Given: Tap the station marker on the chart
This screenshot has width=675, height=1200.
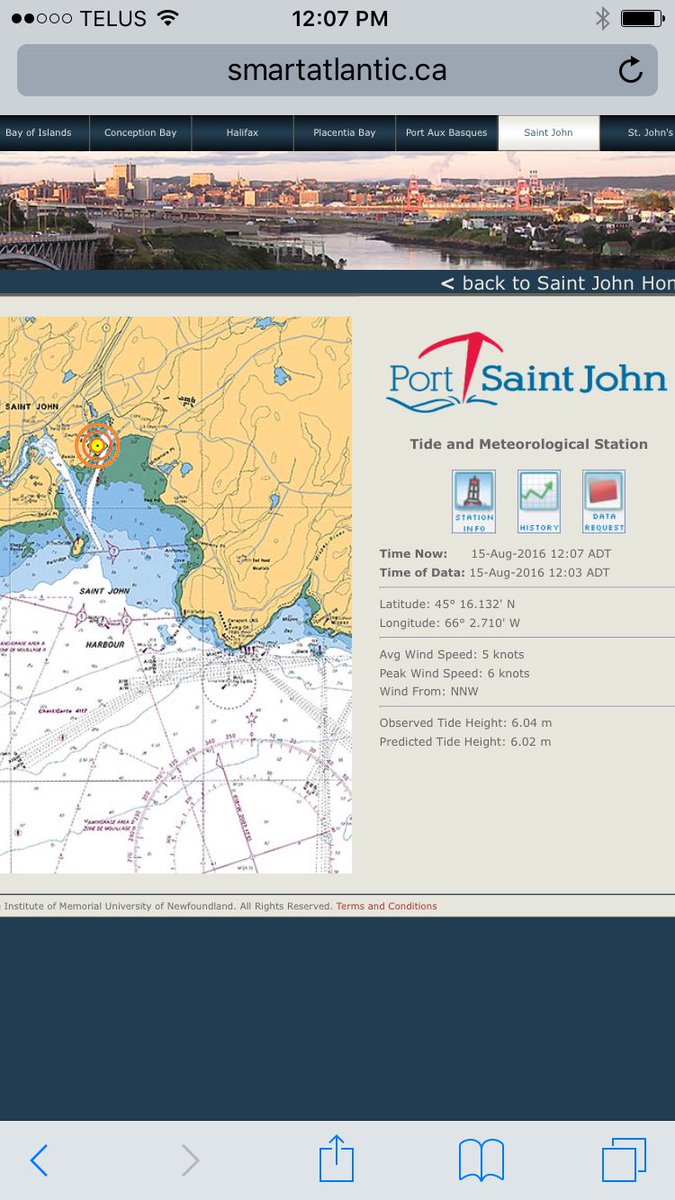Looking at the screenshot, I should click(97, 445).
